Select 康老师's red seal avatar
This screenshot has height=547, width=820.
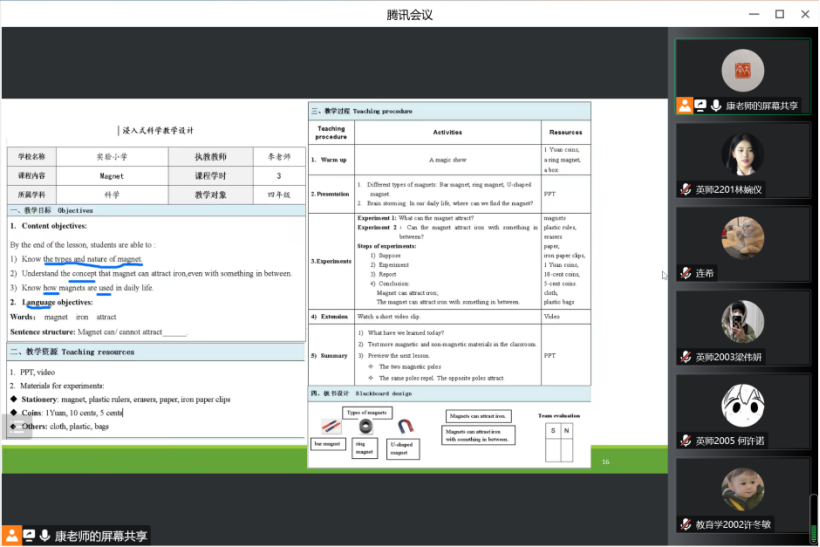pos(742,69)
